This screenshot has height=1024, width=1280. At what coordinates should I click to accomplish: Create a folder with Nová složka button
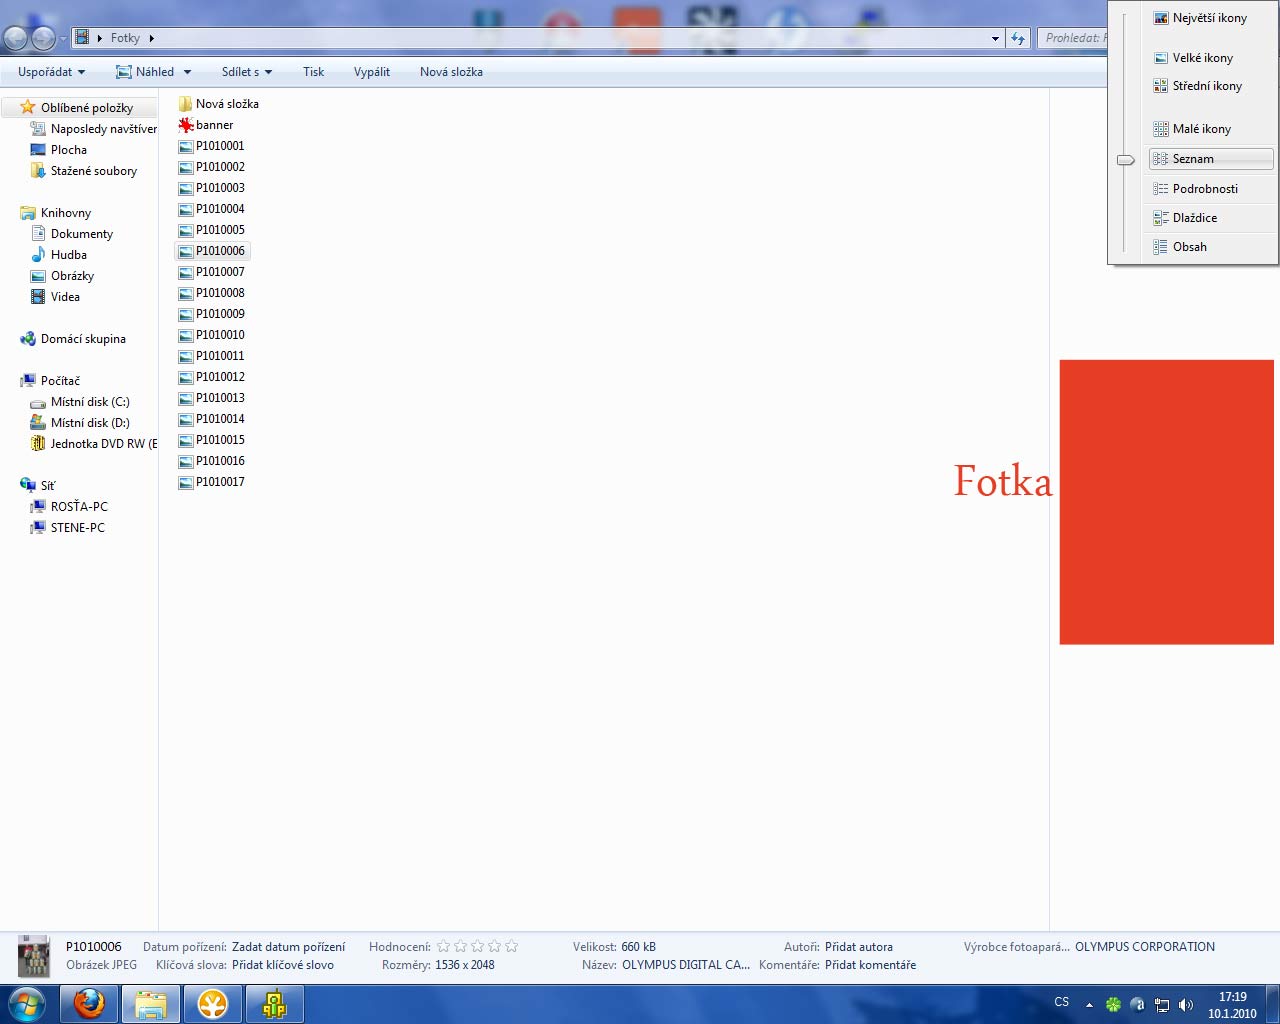451,72
